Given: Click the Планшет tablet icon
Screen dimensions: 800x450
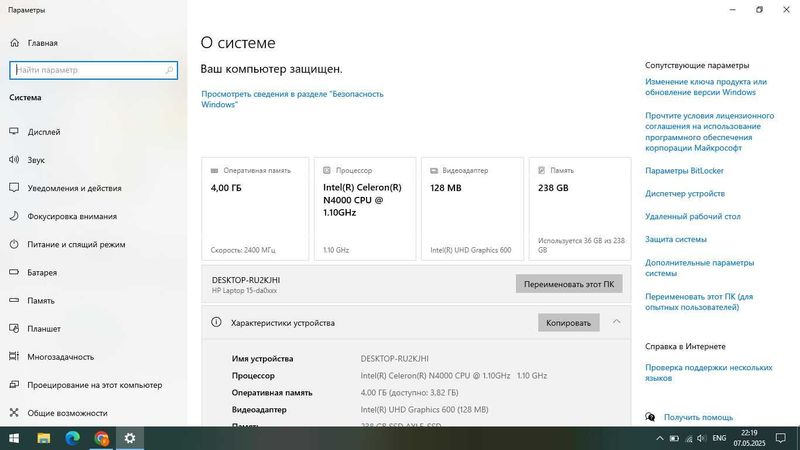Looking at the screenshot, I should coord(14,329).
